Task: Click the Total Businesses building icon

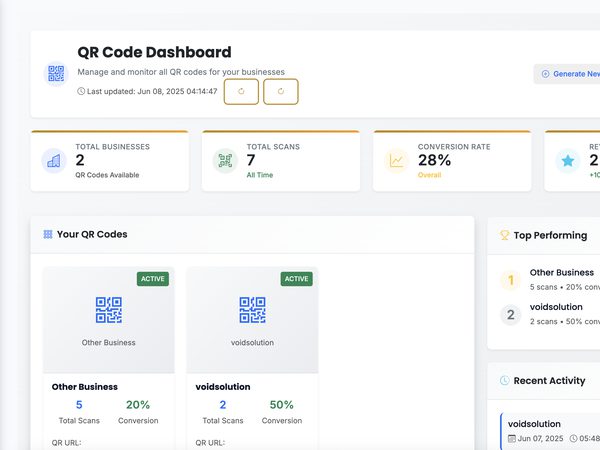Action: (x=54, y=161)
